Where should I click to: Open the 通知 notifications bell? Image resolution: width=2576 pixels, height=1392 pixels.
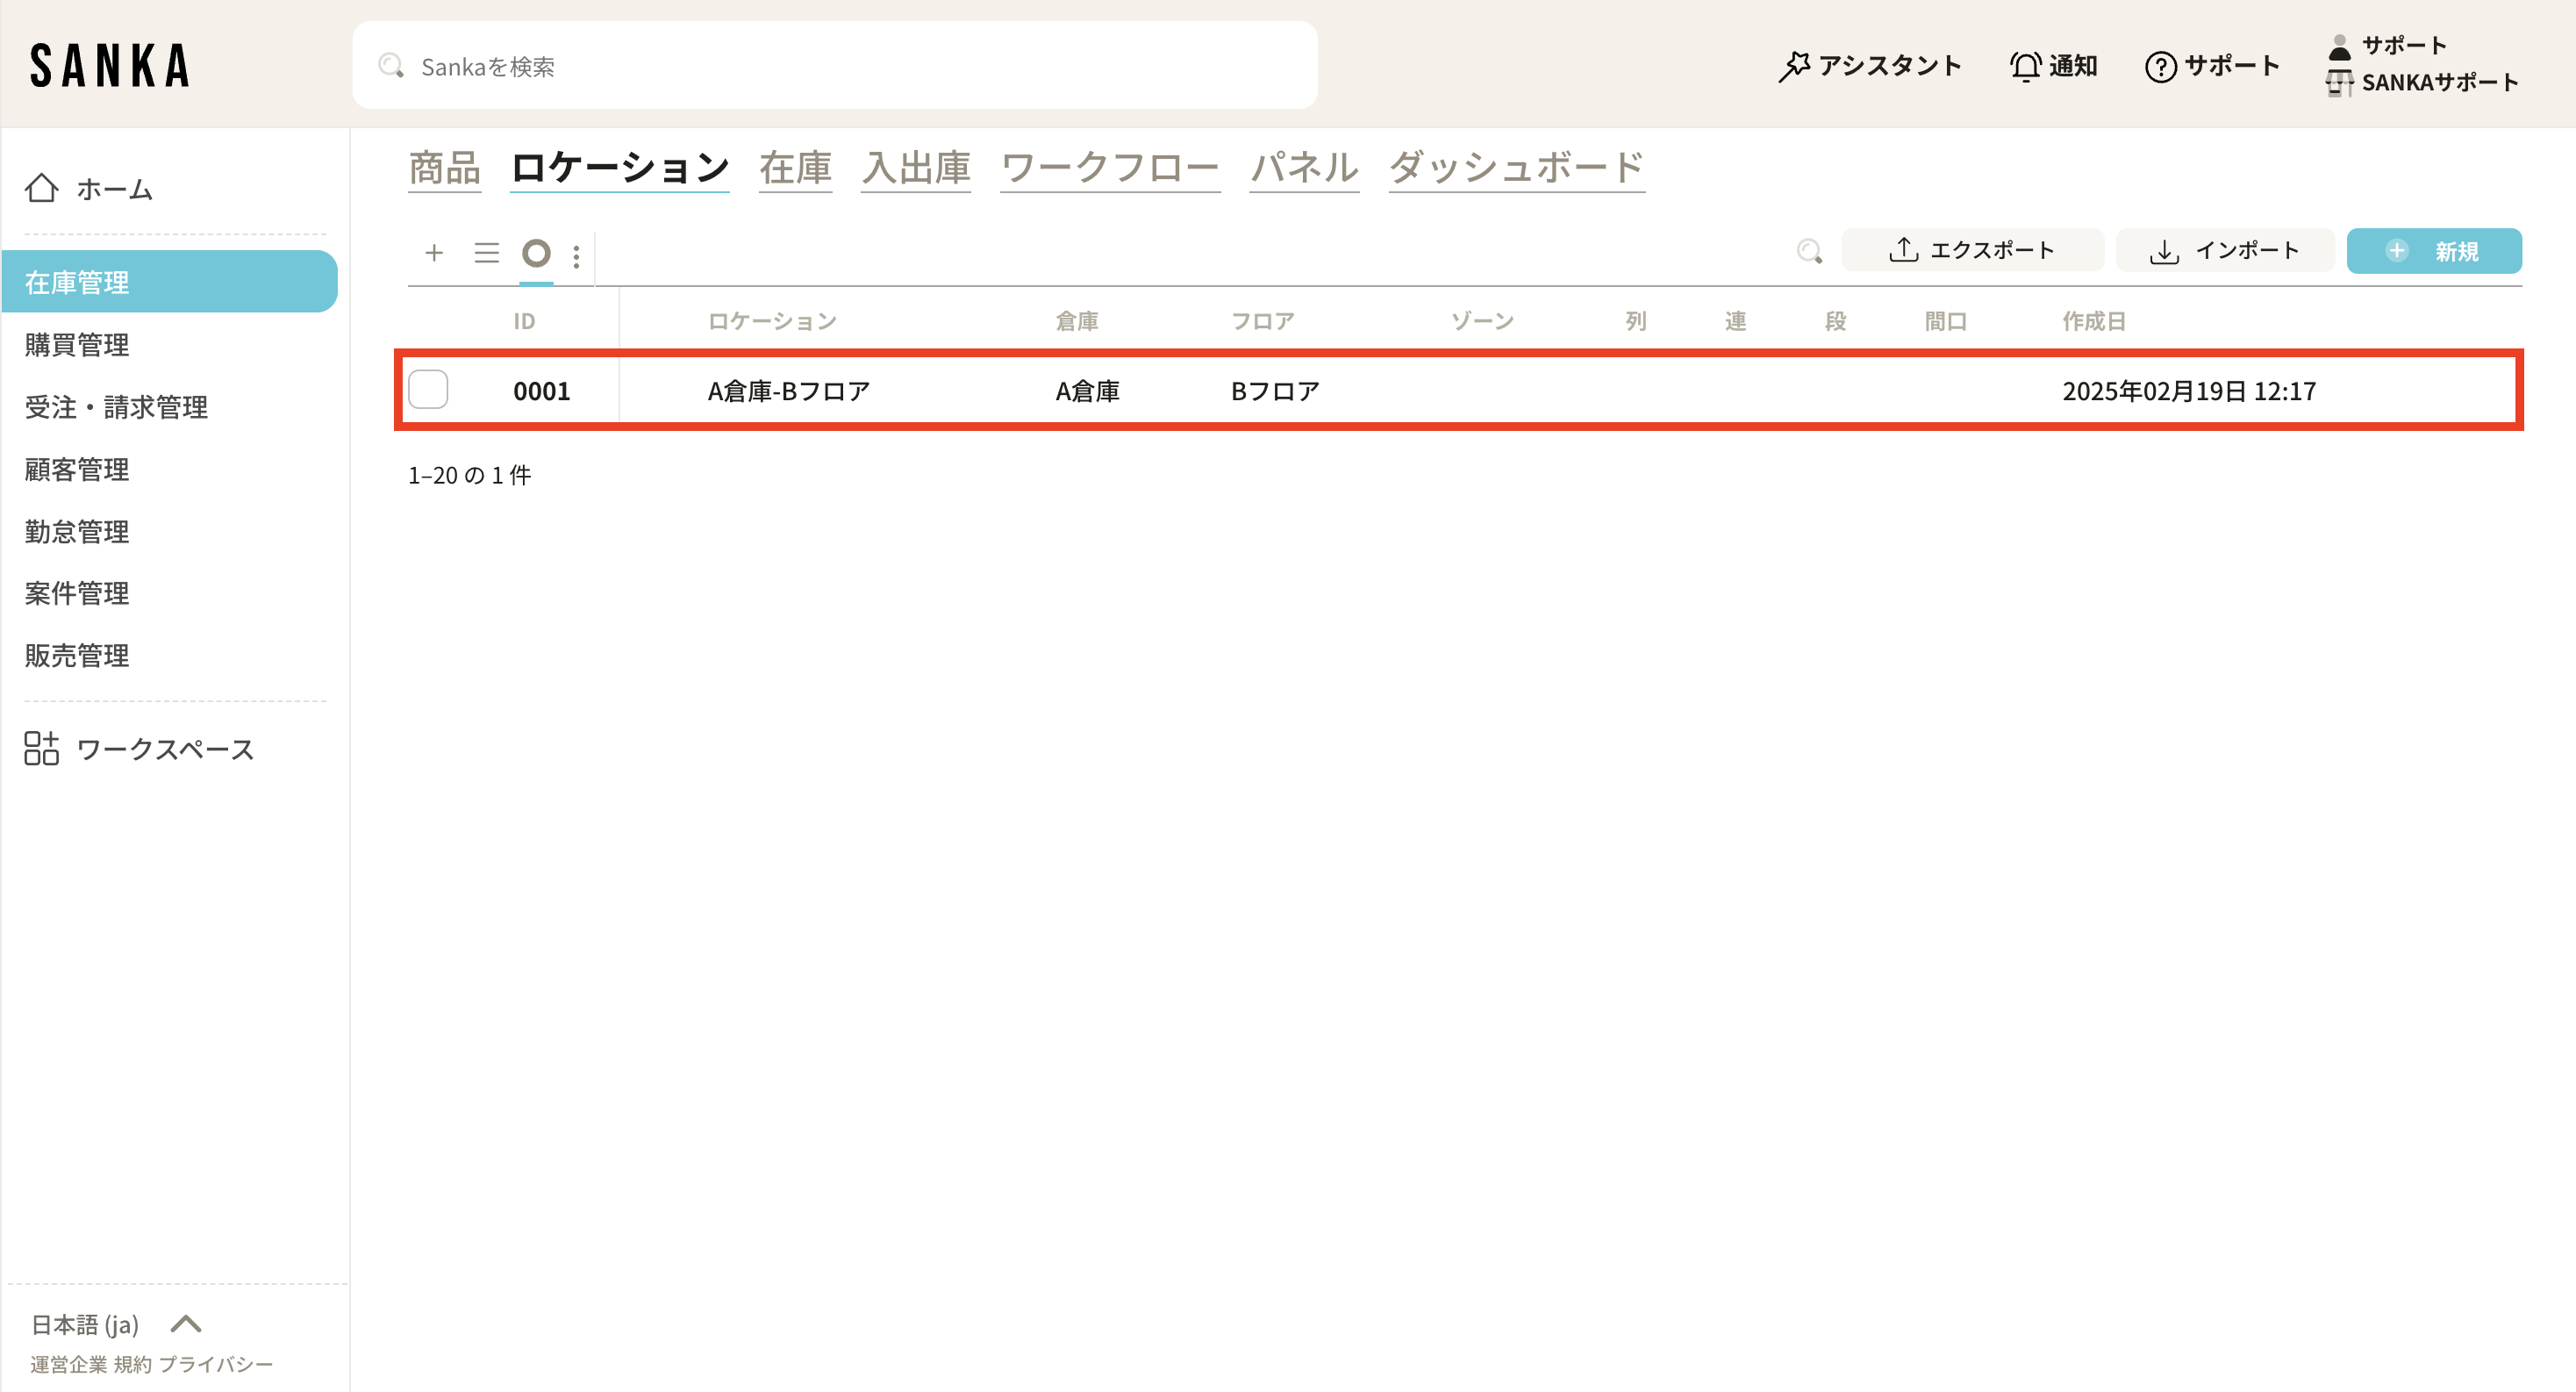coord(2026,66)
